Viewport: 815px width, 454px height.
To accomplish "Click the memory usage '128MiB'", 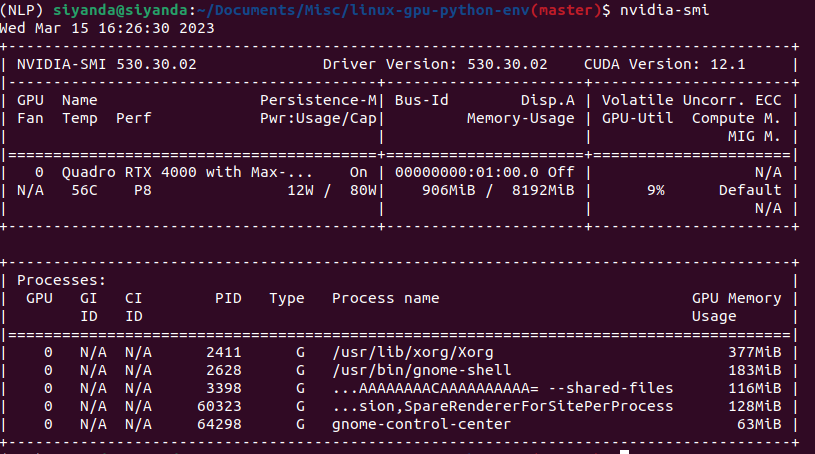I will click(x=755, y=406).
